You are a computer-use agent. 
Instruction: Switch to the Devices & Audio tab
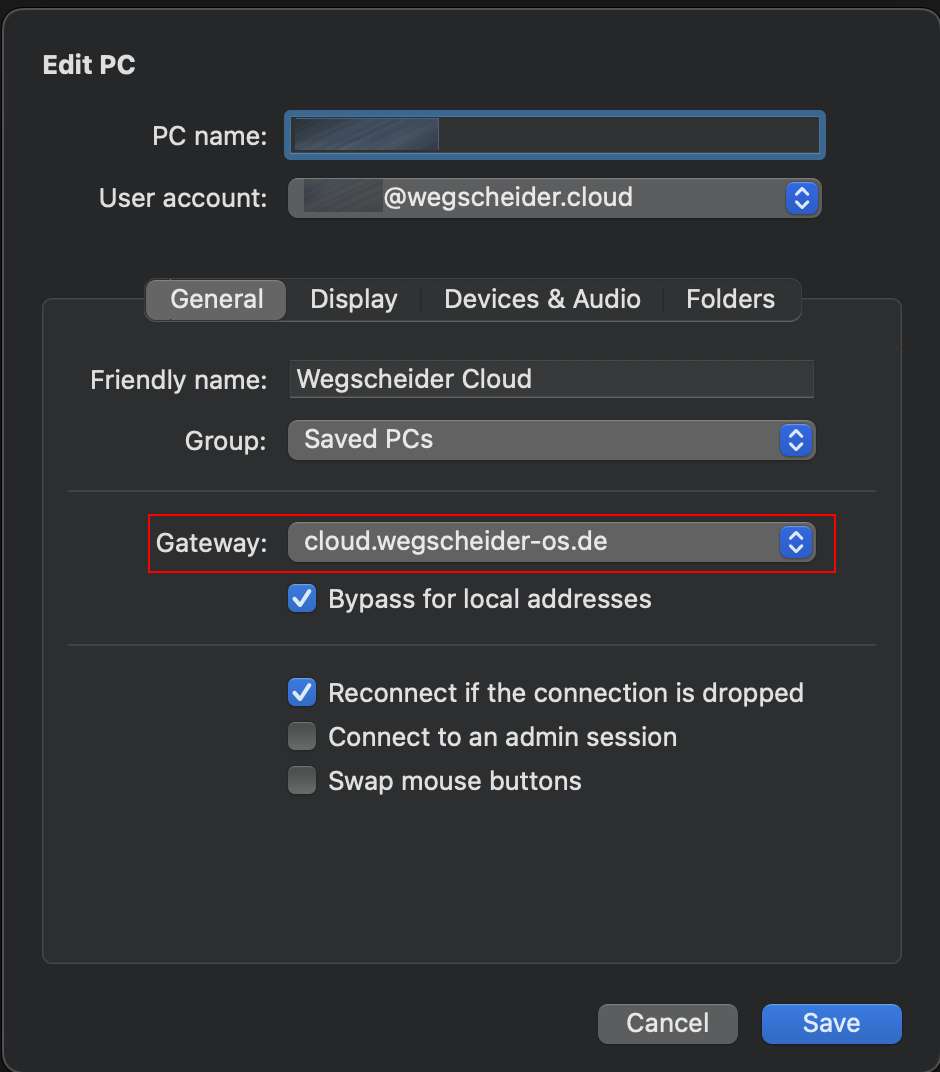tap(542, 299)
